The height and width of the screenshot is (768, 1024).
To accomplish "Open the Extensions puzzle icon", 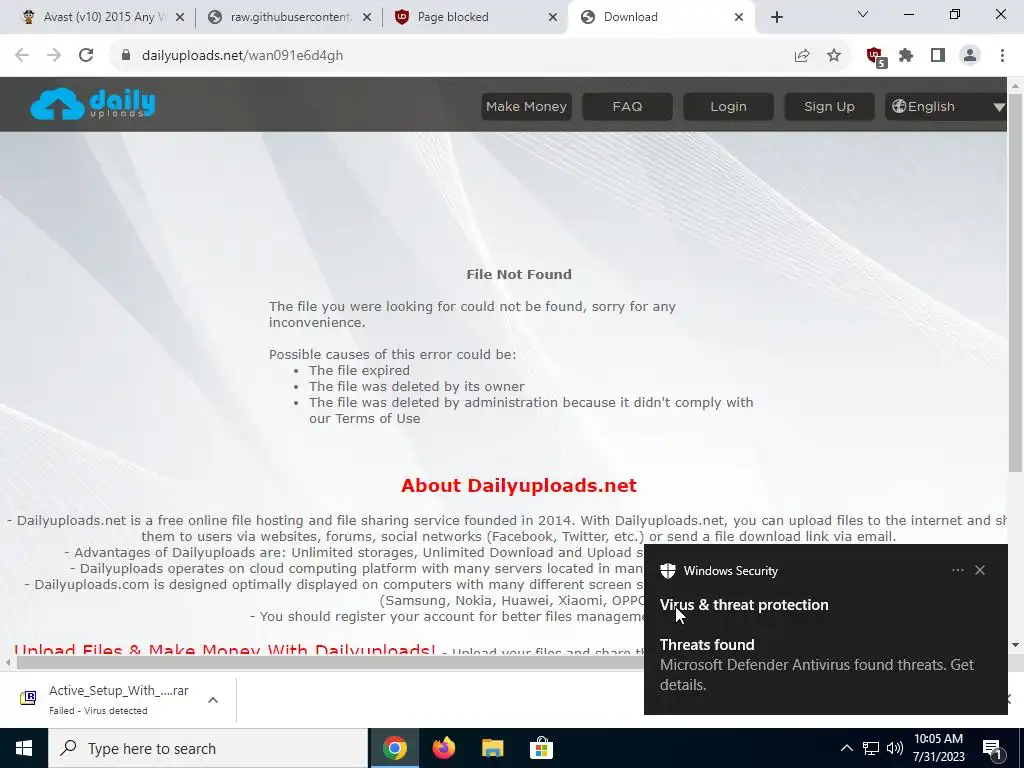I will tap(906, 56).
